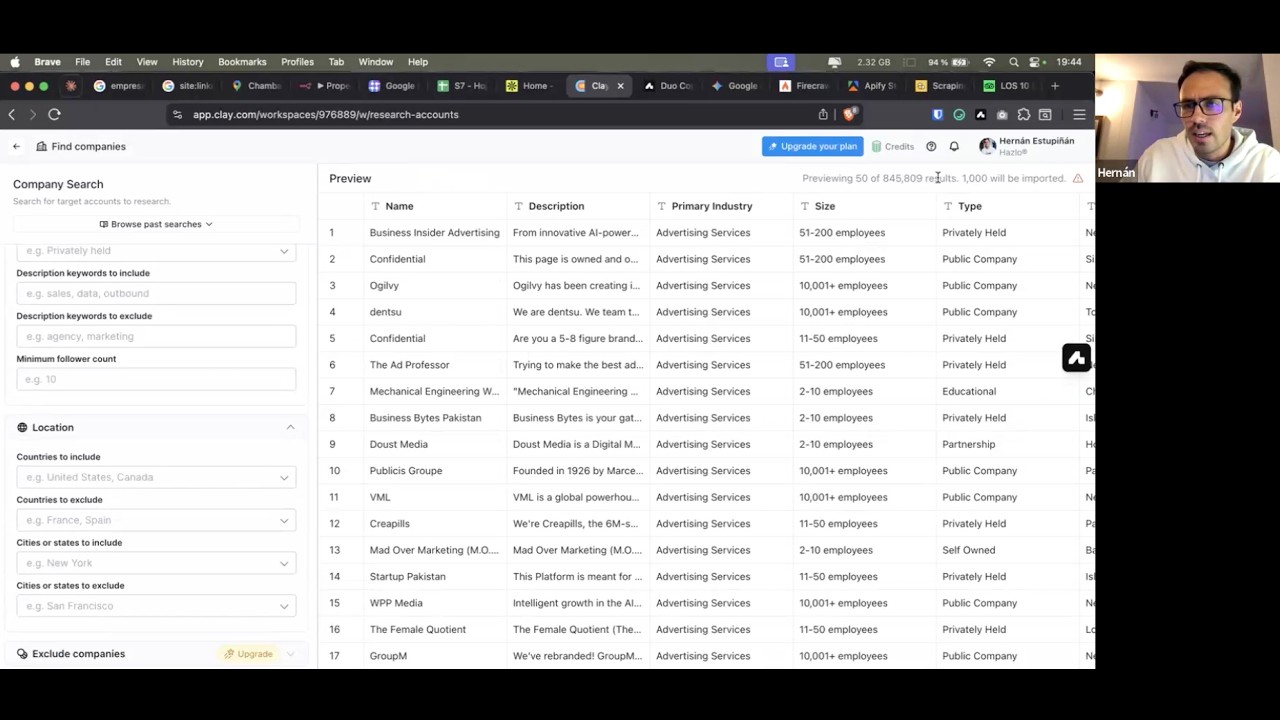Open Cities or states to exclude dropdown
Viewport: 1280px width, 720px height.
(x=156, y=606)
